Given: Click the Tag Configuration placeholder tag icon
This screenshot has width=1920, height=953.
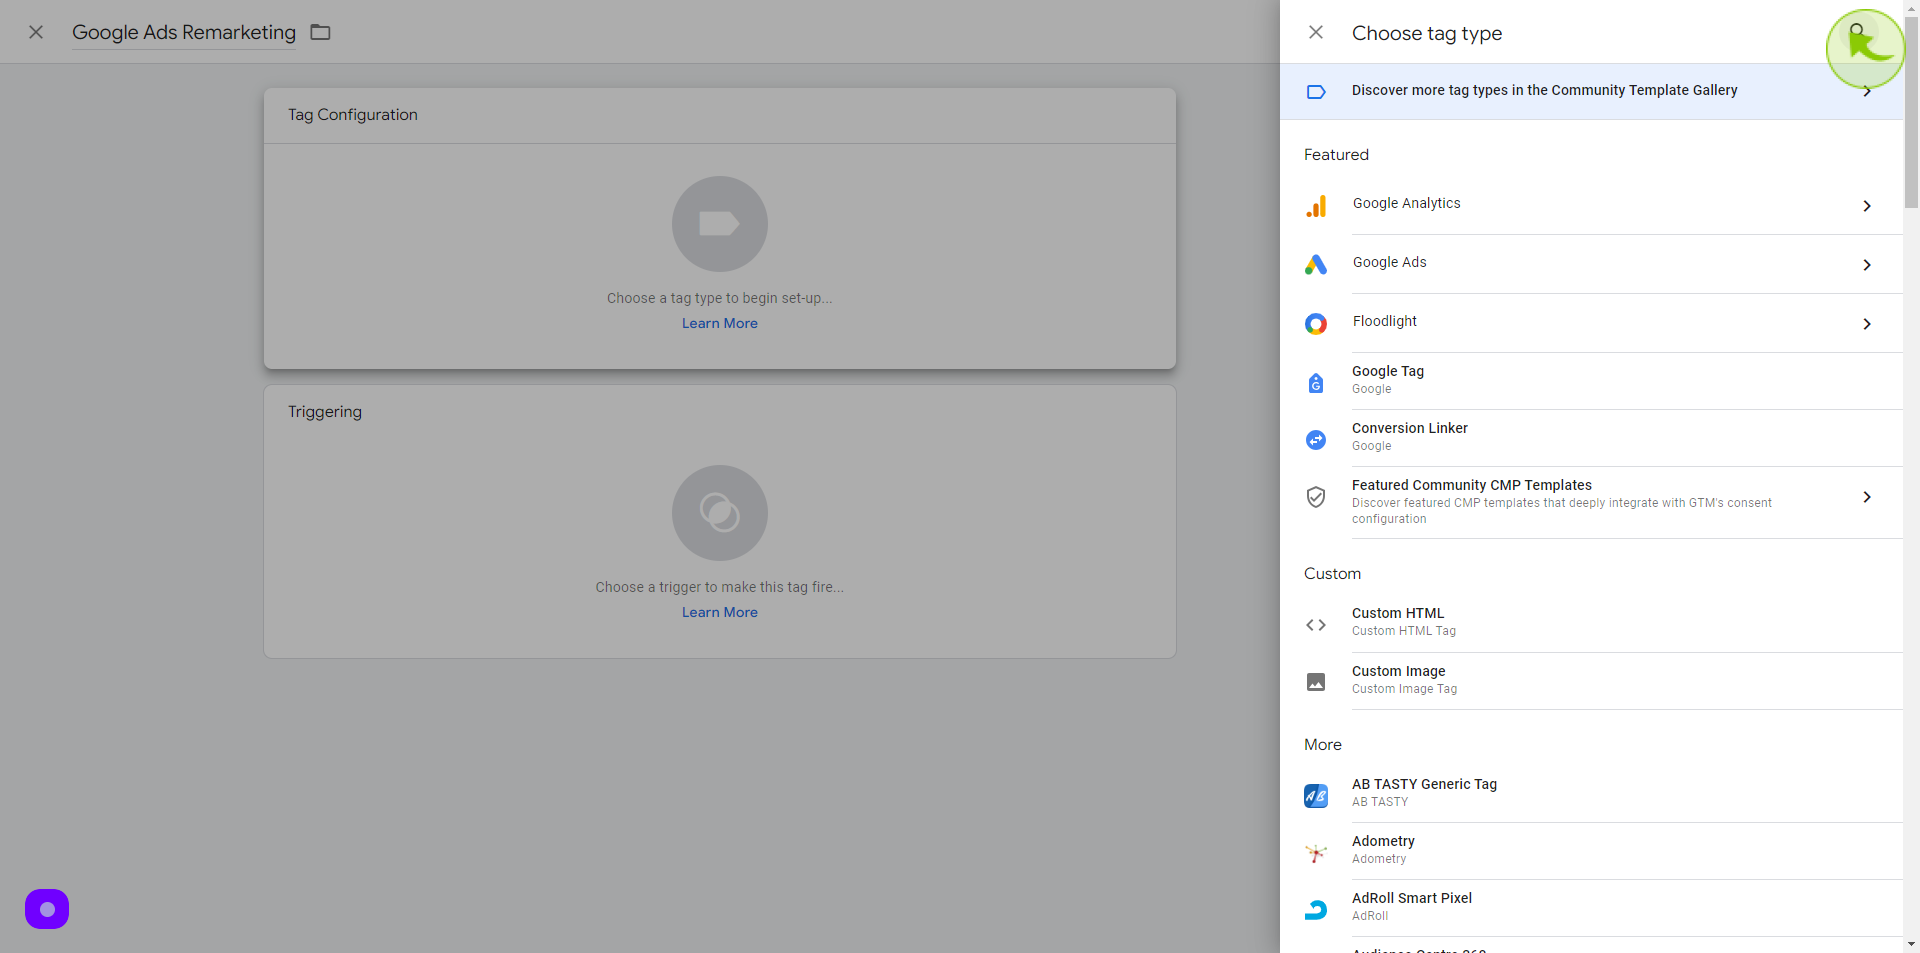Looking at the screenshot, I should [x=720, y=224].
